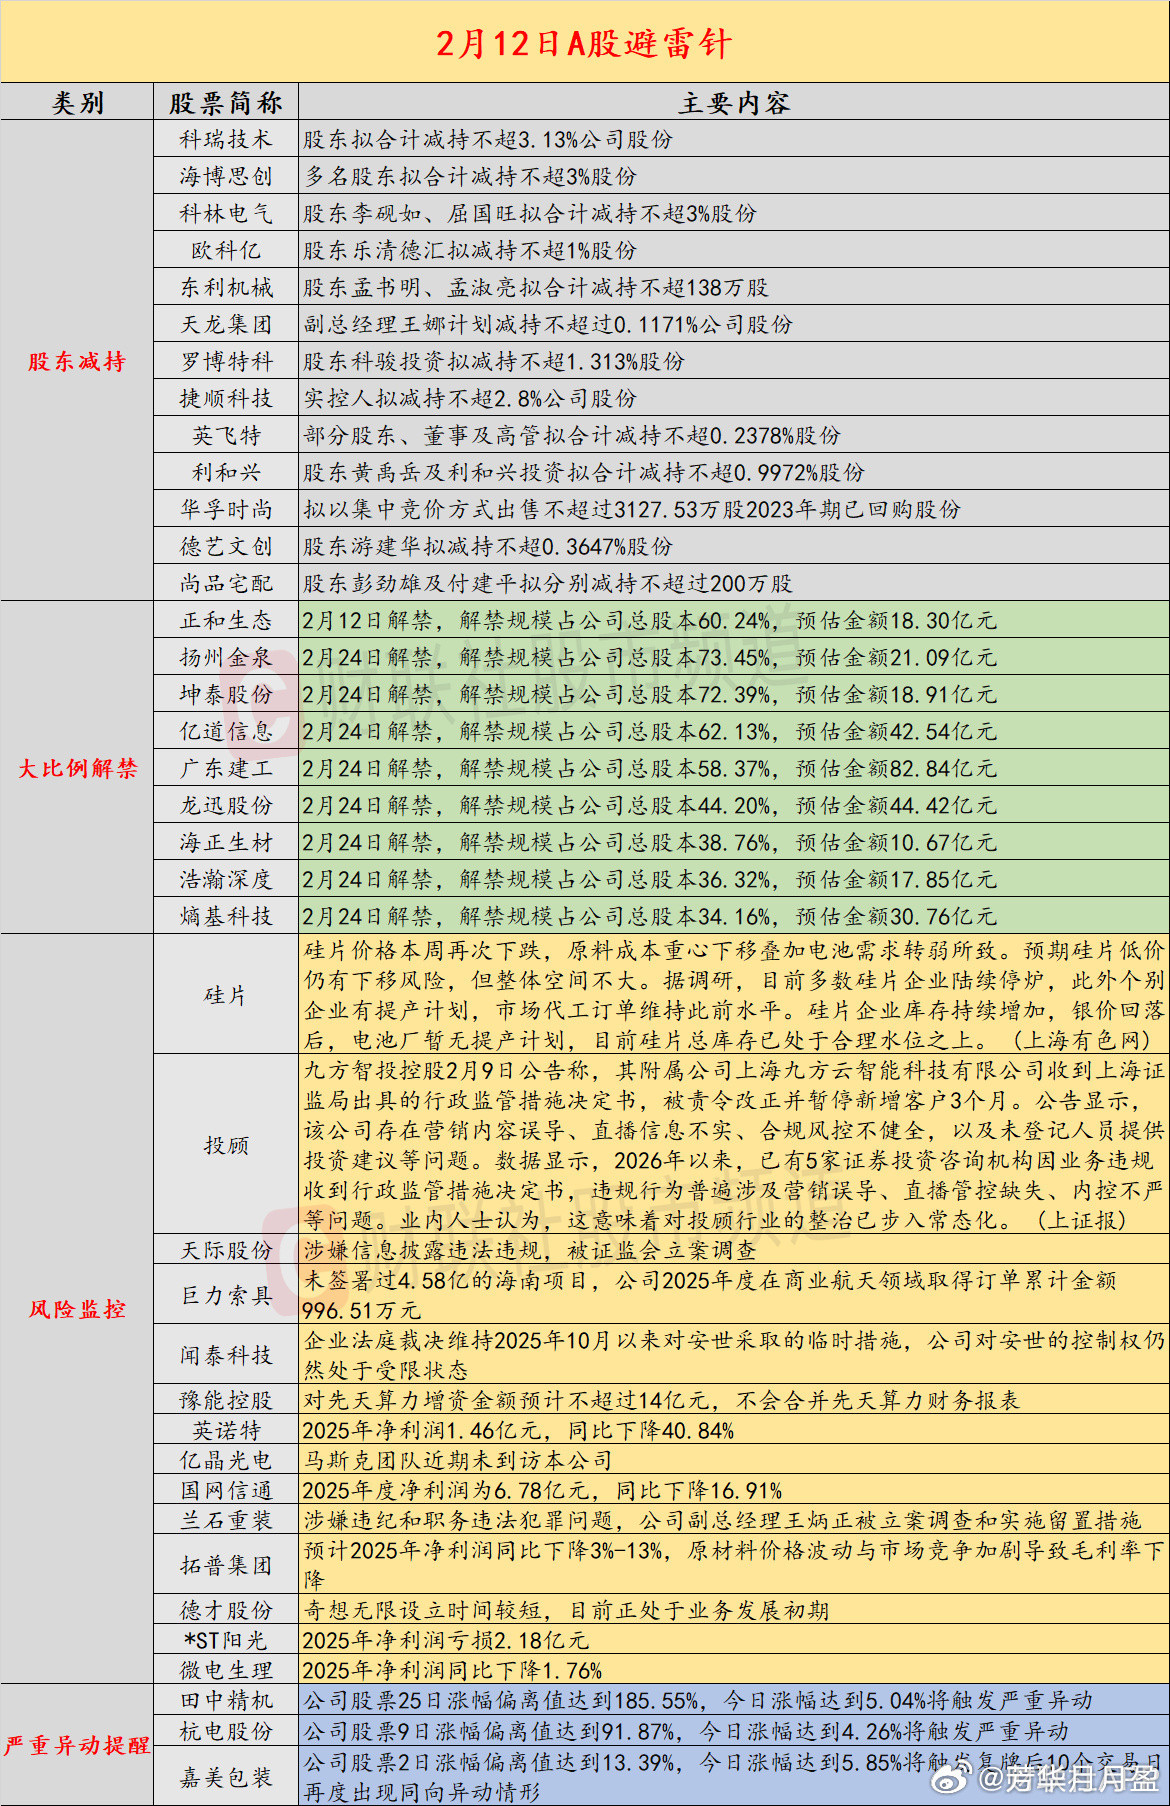Click stock name '拓普集团'

pos(226,1565)
